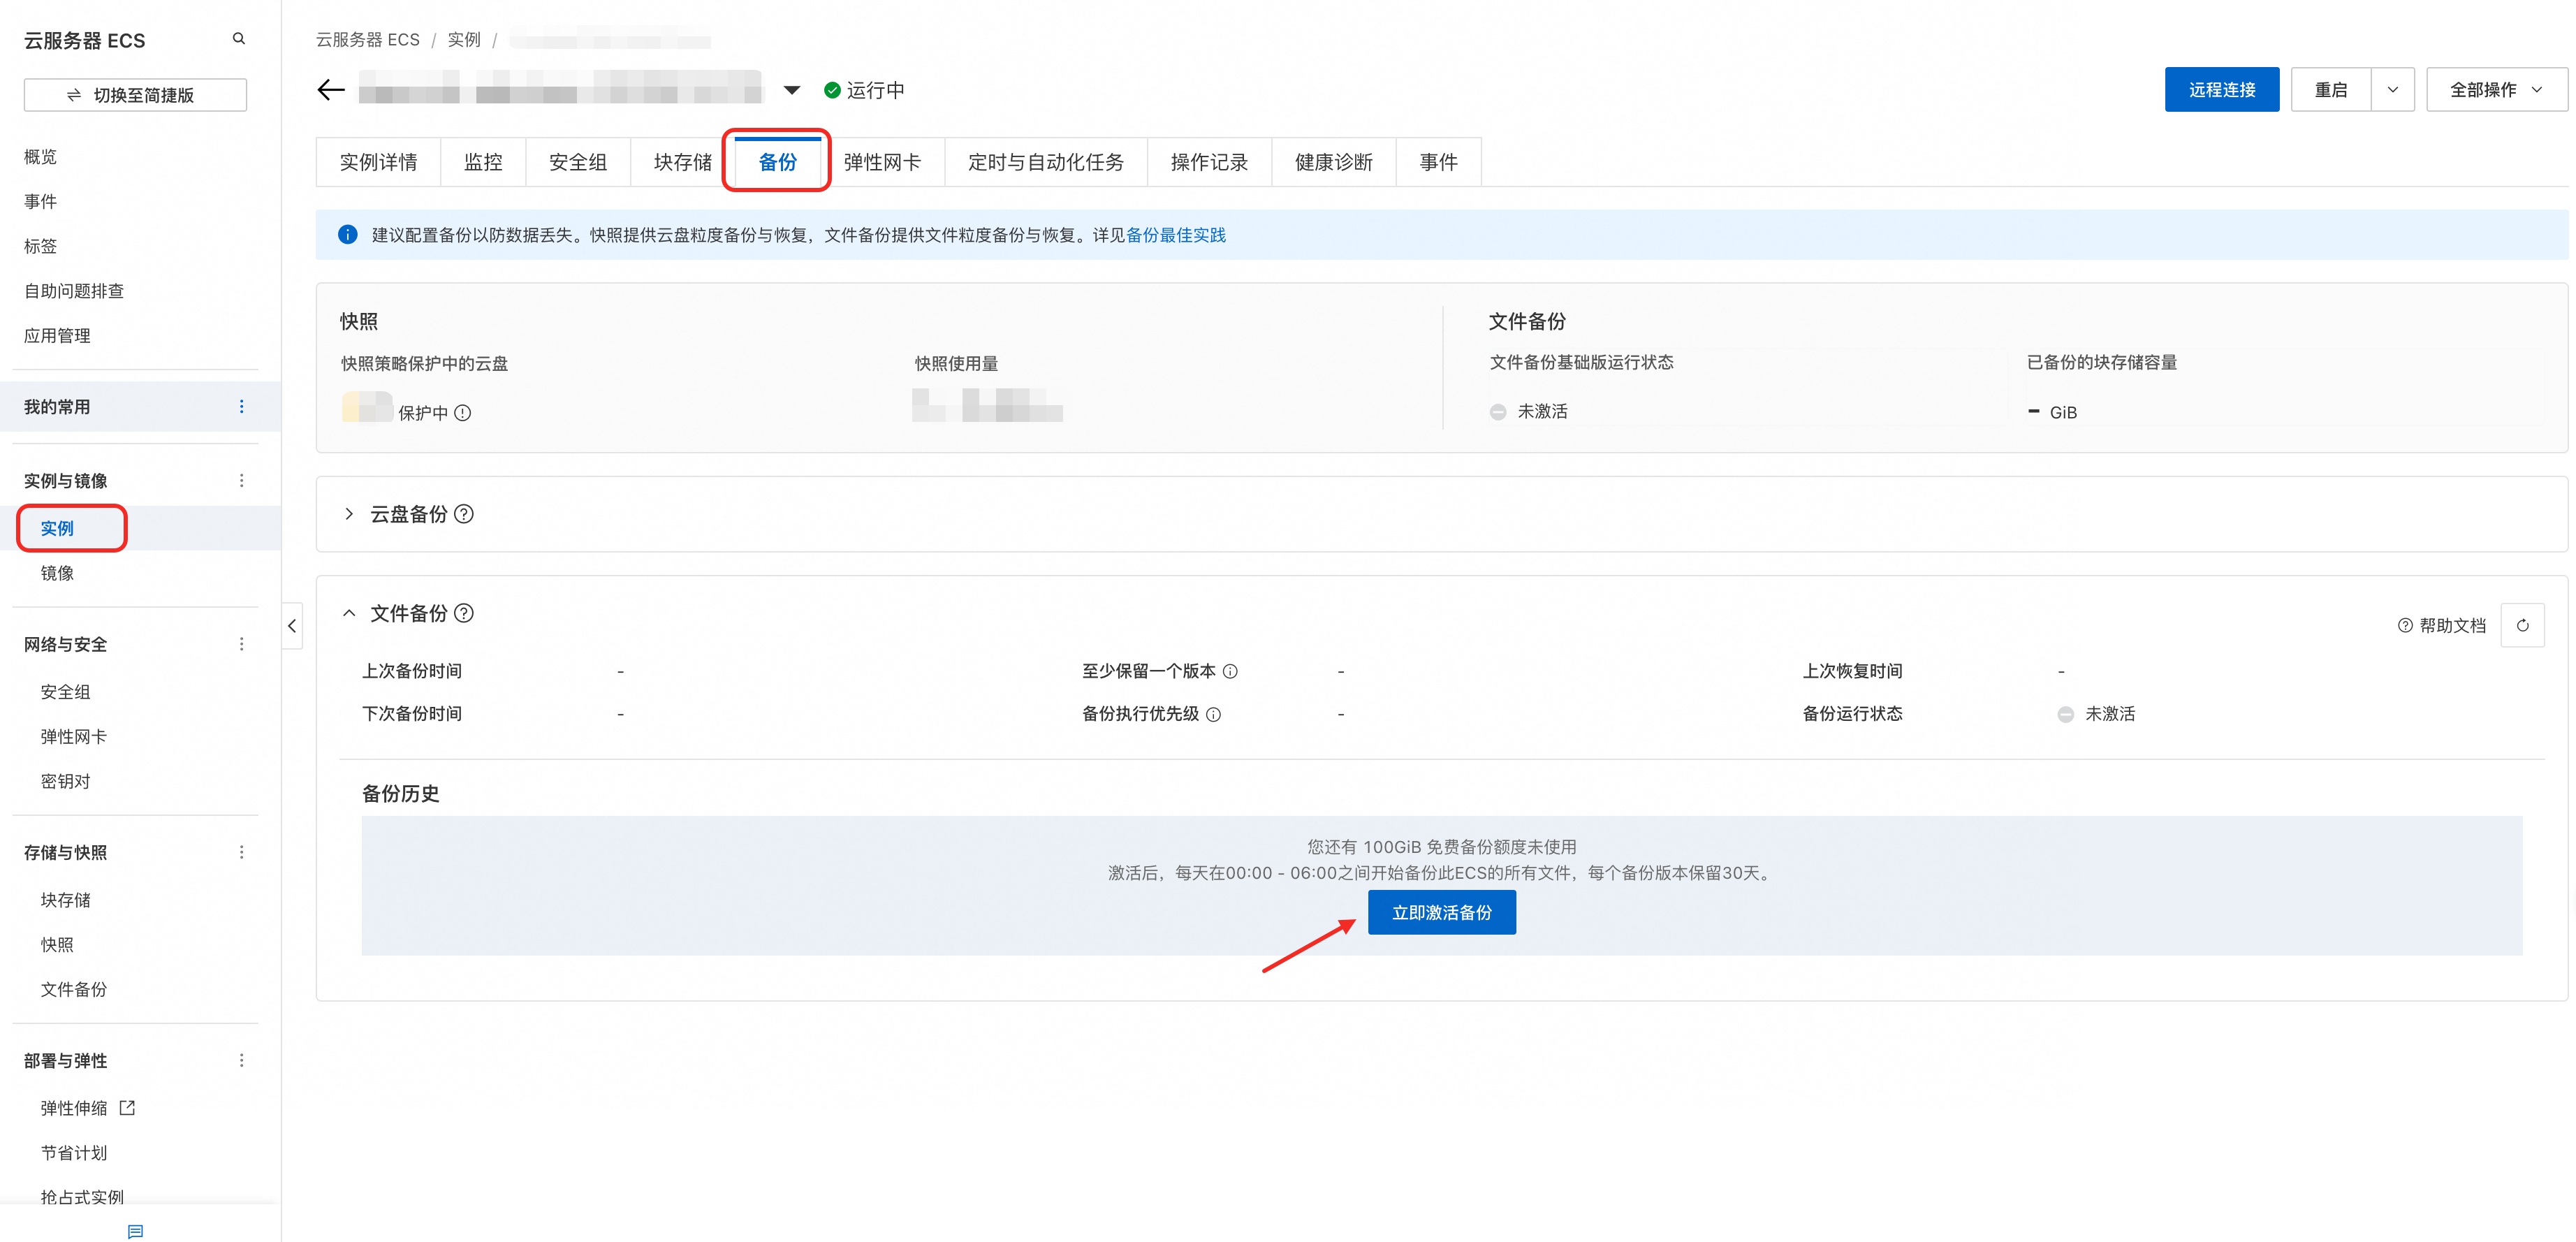Click external link icon beside 弹性伸缩
Image resolution: width=2576 pixels, height=1242 pixels.
(x=128, y=1108)
